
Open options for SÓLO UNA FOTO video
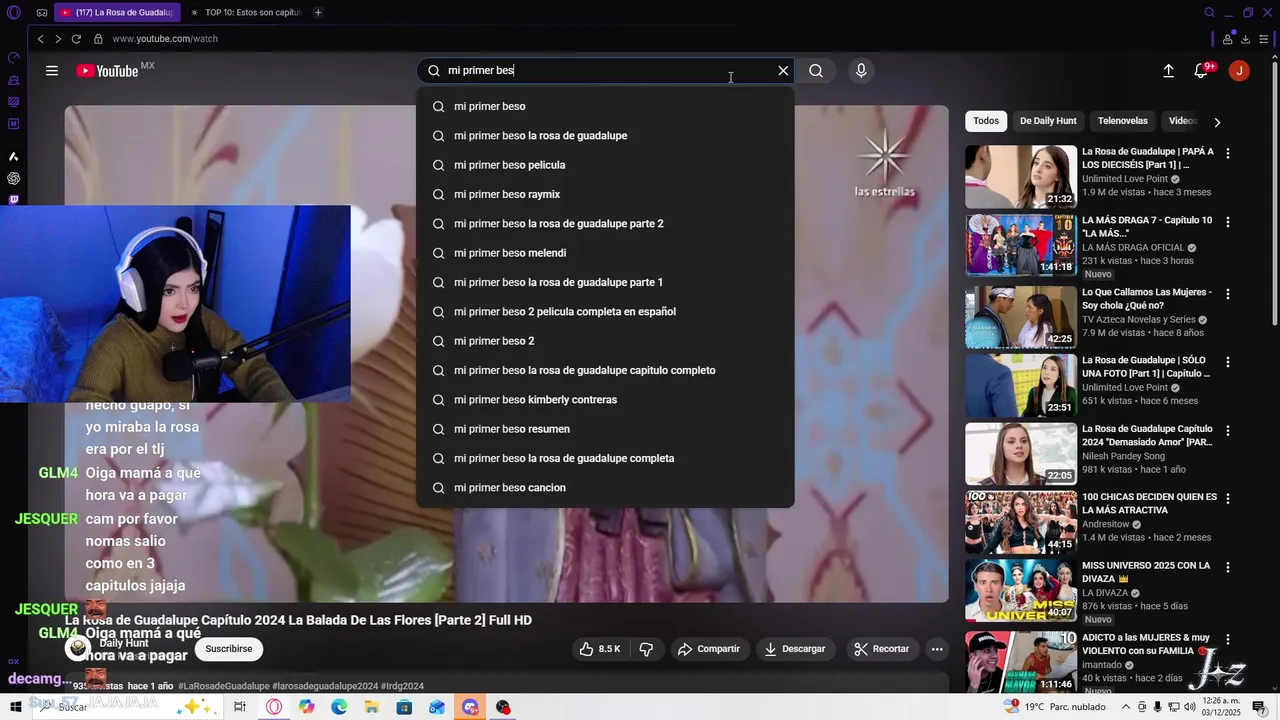tap(1228, 362)
